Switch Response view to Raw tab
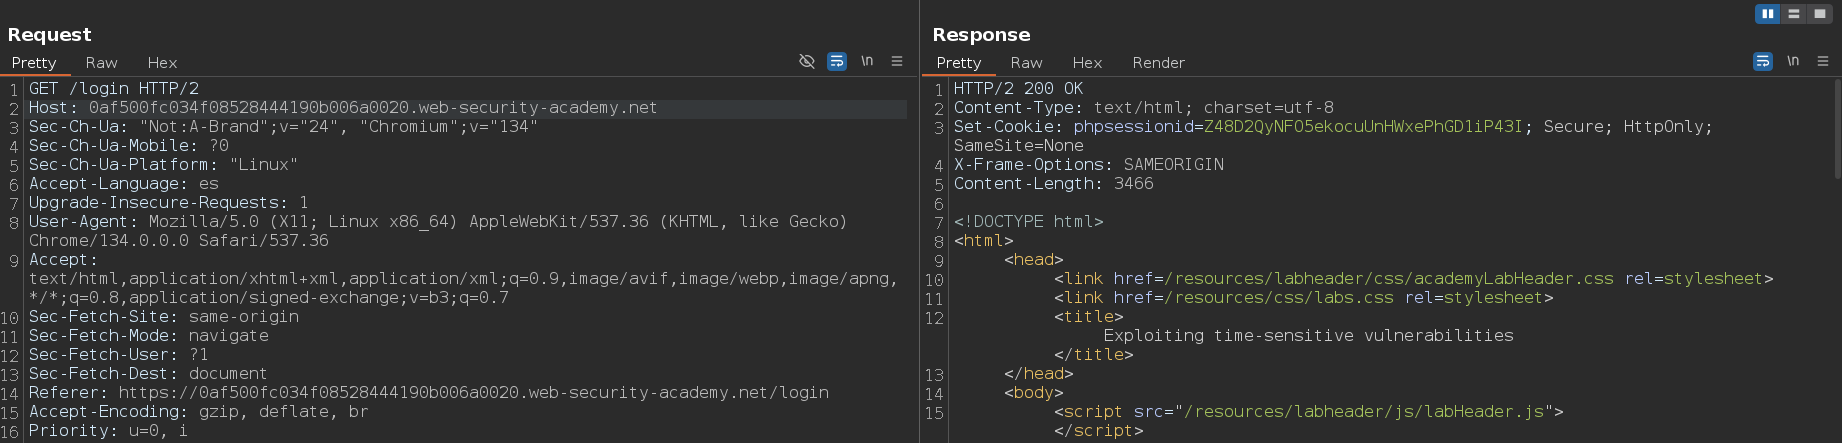 (x=1026, y=63)
